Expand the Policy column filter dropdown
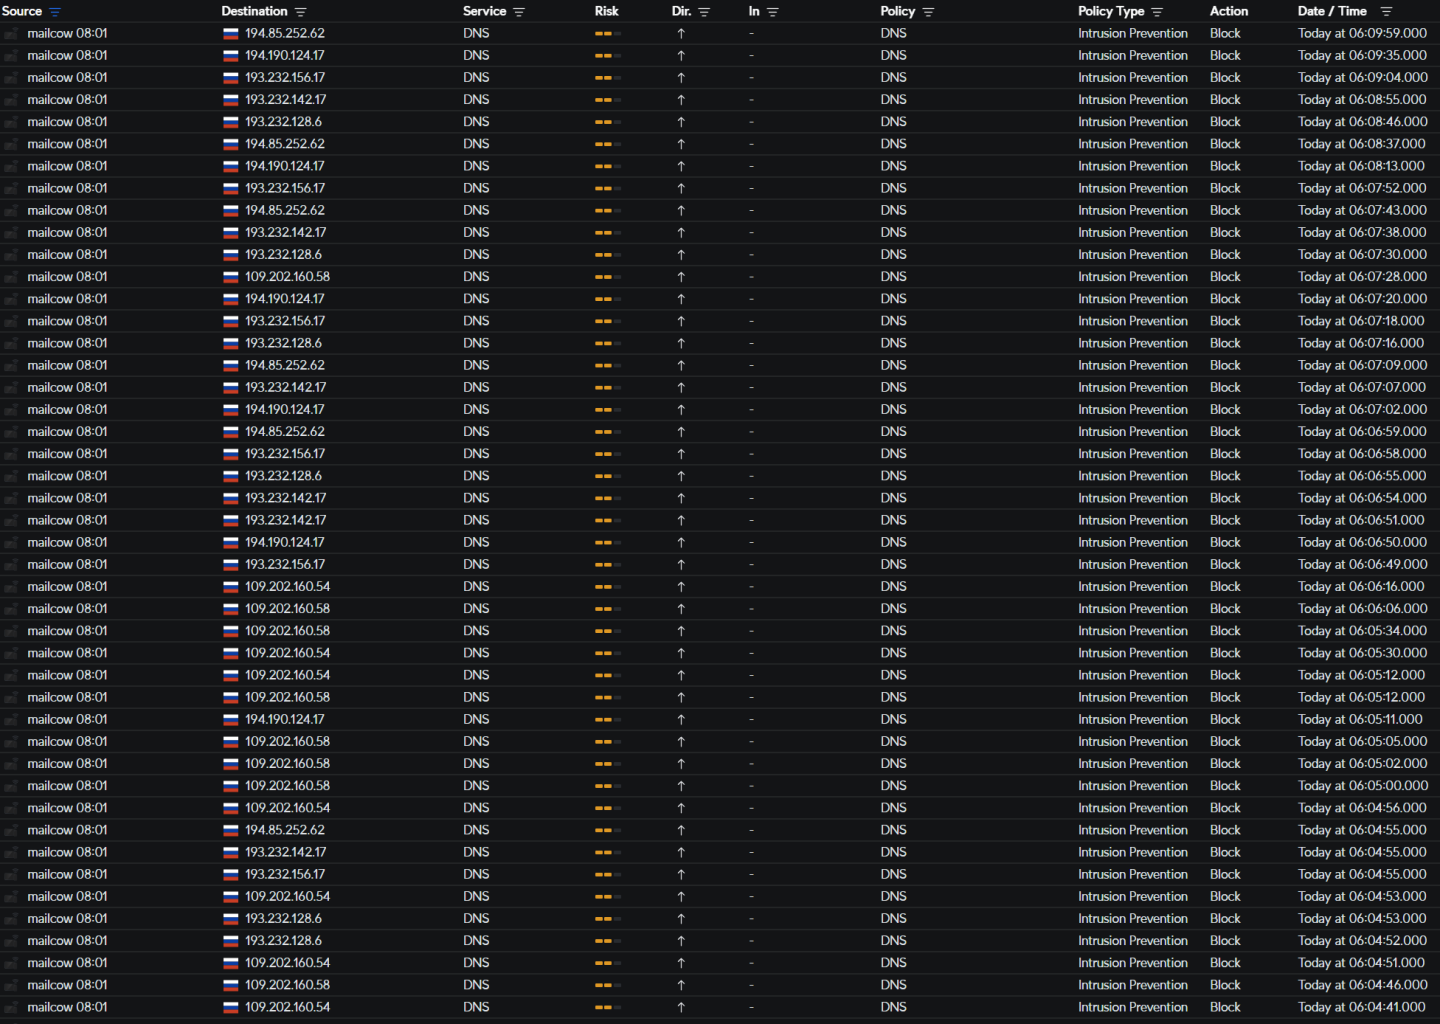The width and height of the screenshot is (1440, 1024). (x=928, y=12)
